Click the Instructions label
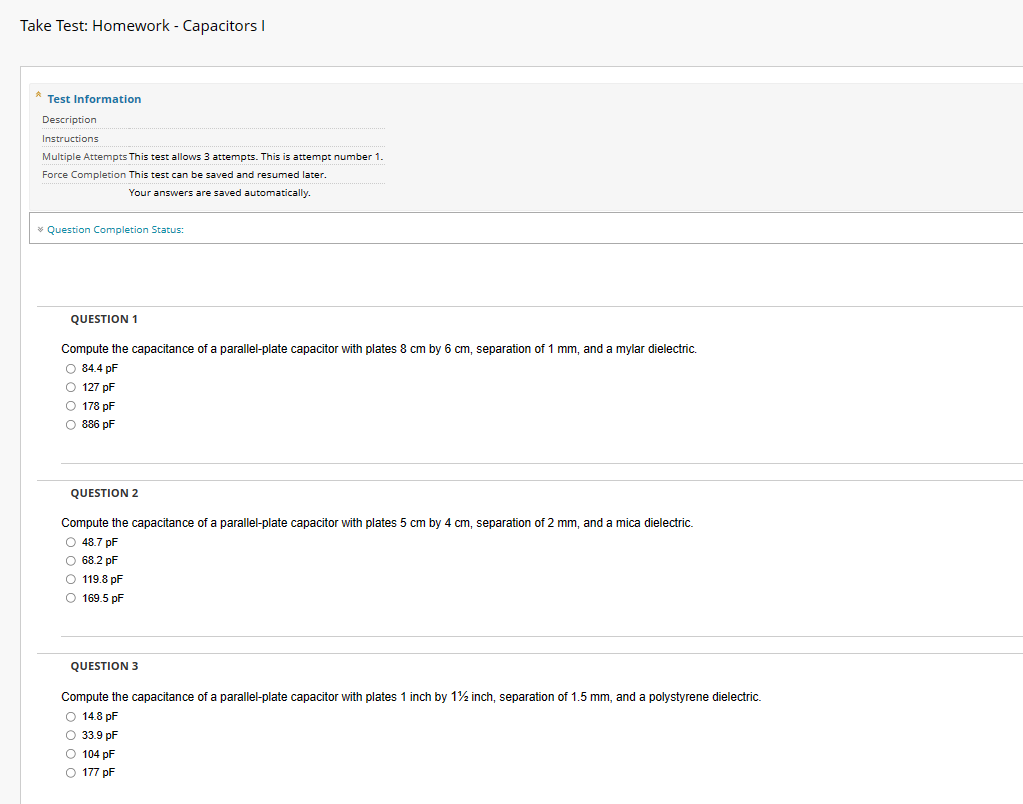The height and width of the screenshot is (804, 1023). (x=70, y=138)
